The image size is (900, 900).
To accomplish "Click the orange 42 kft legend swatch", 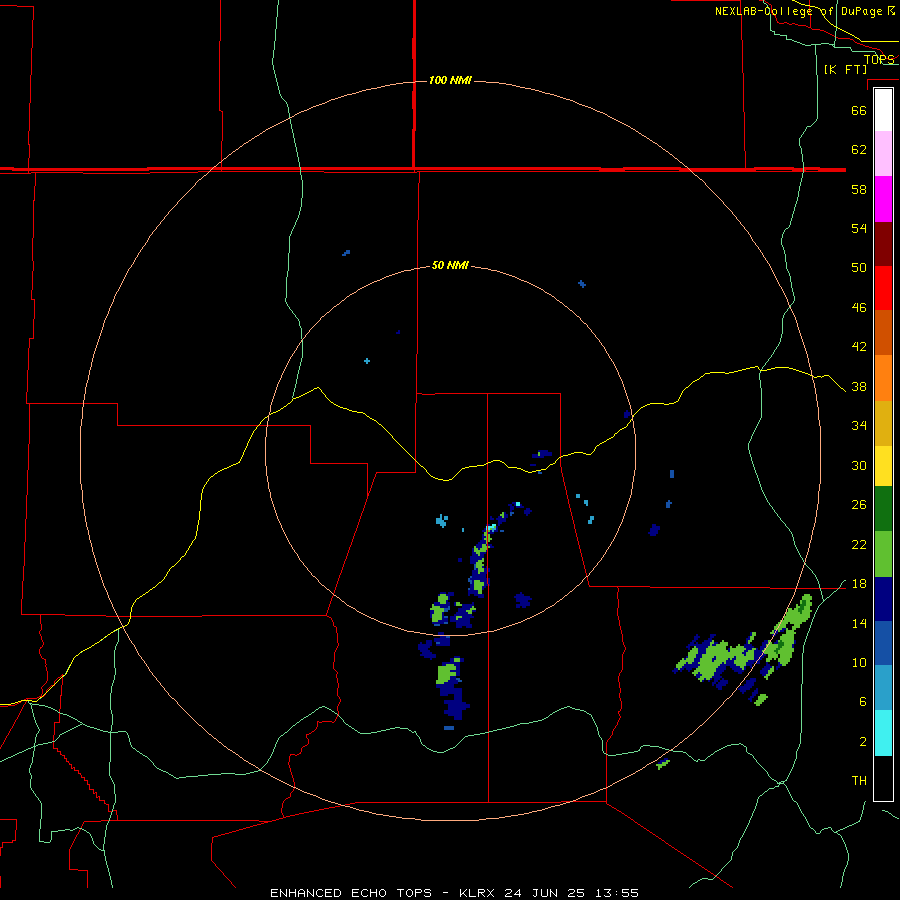I will pos(883,378).
